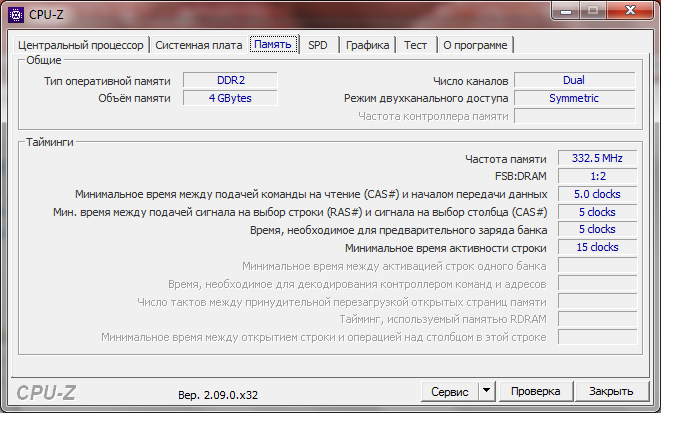Switch to the Системная плата tab
This screenshot has width=678, height=448.
(x=198, y=45)
